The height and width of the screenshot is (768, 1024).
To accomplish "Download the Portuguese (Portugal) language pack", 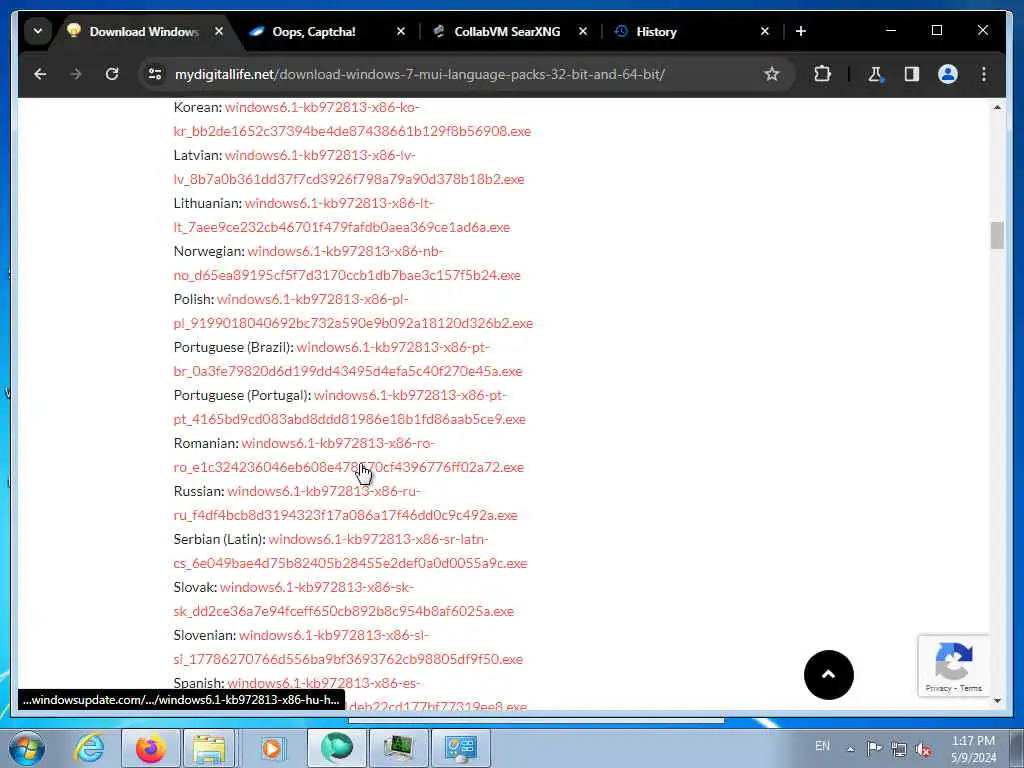I will [x=349, y=407].
